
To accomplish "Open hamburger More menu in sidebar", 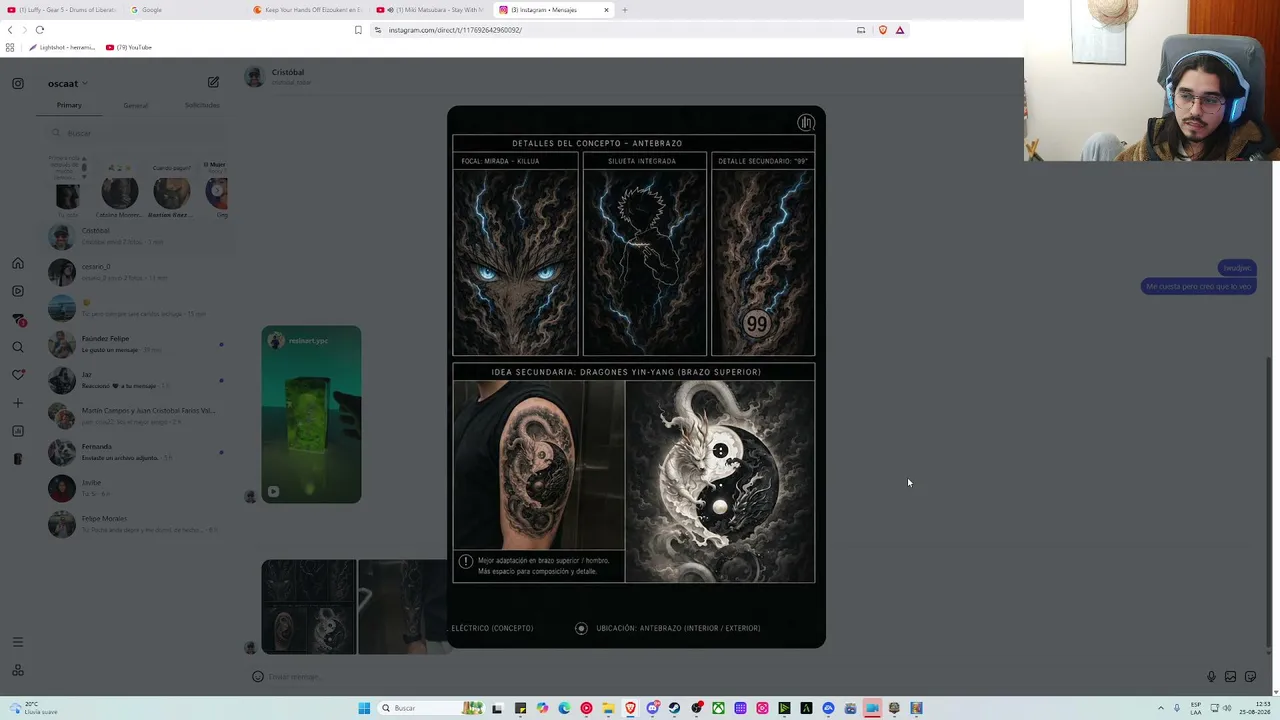I will (18, 642).
